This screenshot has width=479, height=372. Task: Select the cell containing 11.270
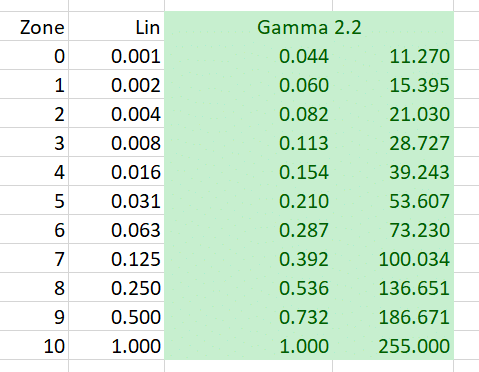pyautogui.click(x=393, y=55)
